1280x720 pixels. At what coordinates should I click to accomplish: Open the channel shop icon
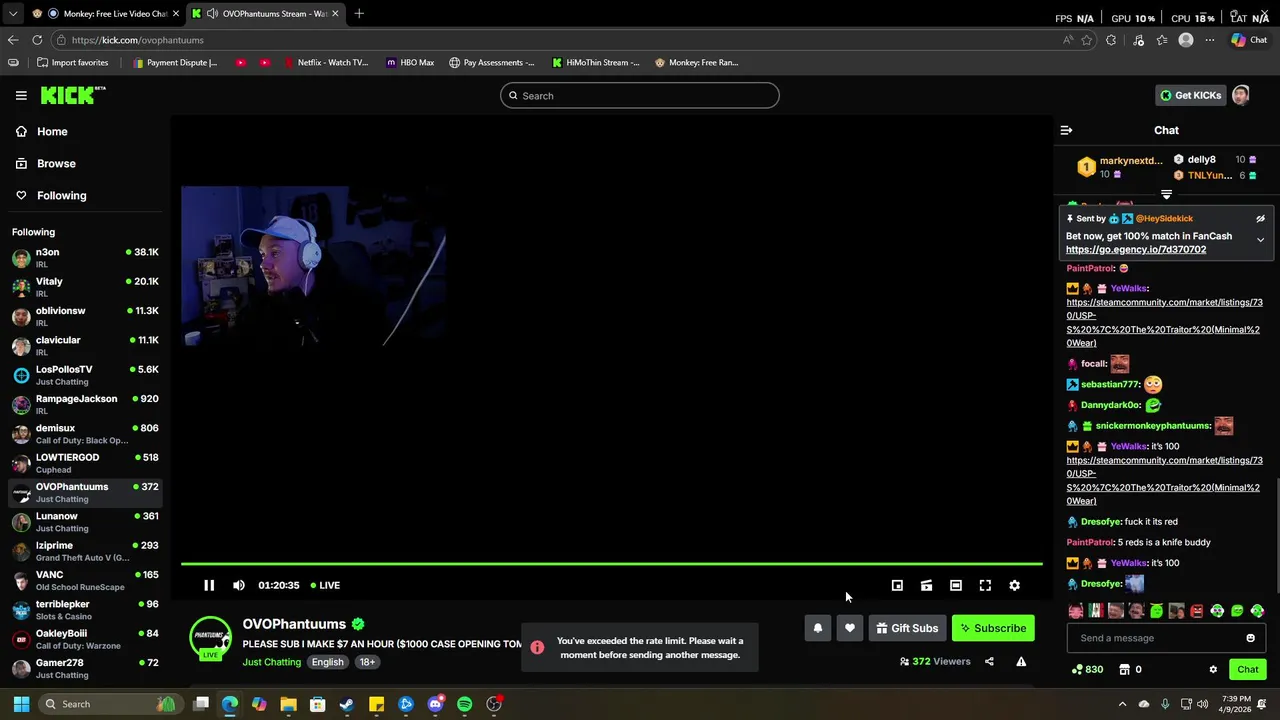pos(1124,670)
